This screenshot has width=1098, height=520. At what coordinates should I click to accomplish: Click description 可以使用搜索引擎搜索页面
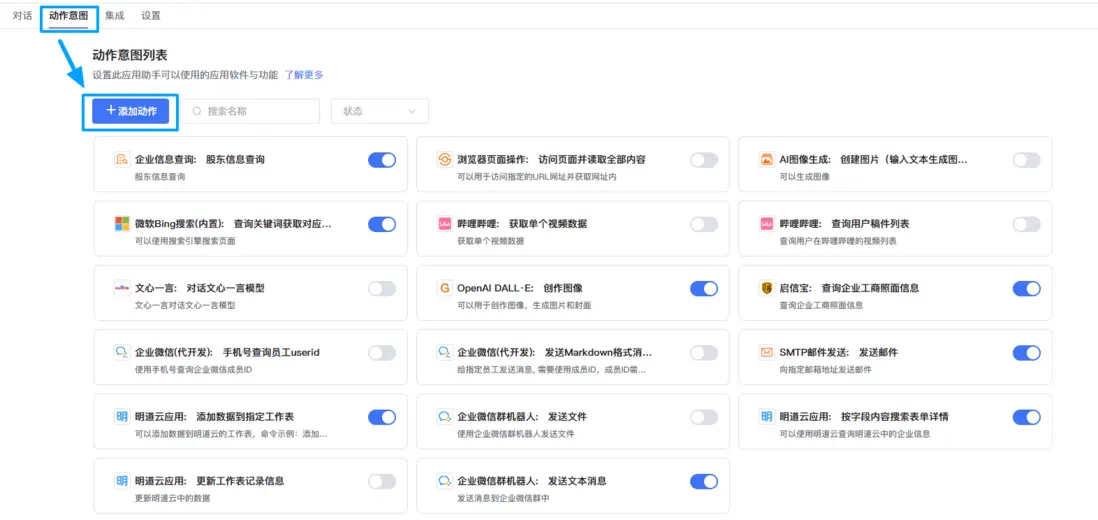click(x=185, y=241)
